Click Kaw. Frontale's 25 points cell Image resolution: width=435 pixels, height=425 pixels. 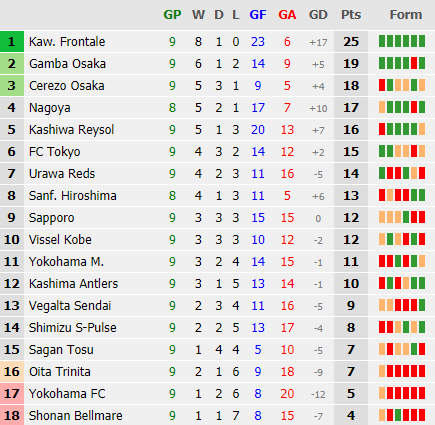click(x=351, y=42)
